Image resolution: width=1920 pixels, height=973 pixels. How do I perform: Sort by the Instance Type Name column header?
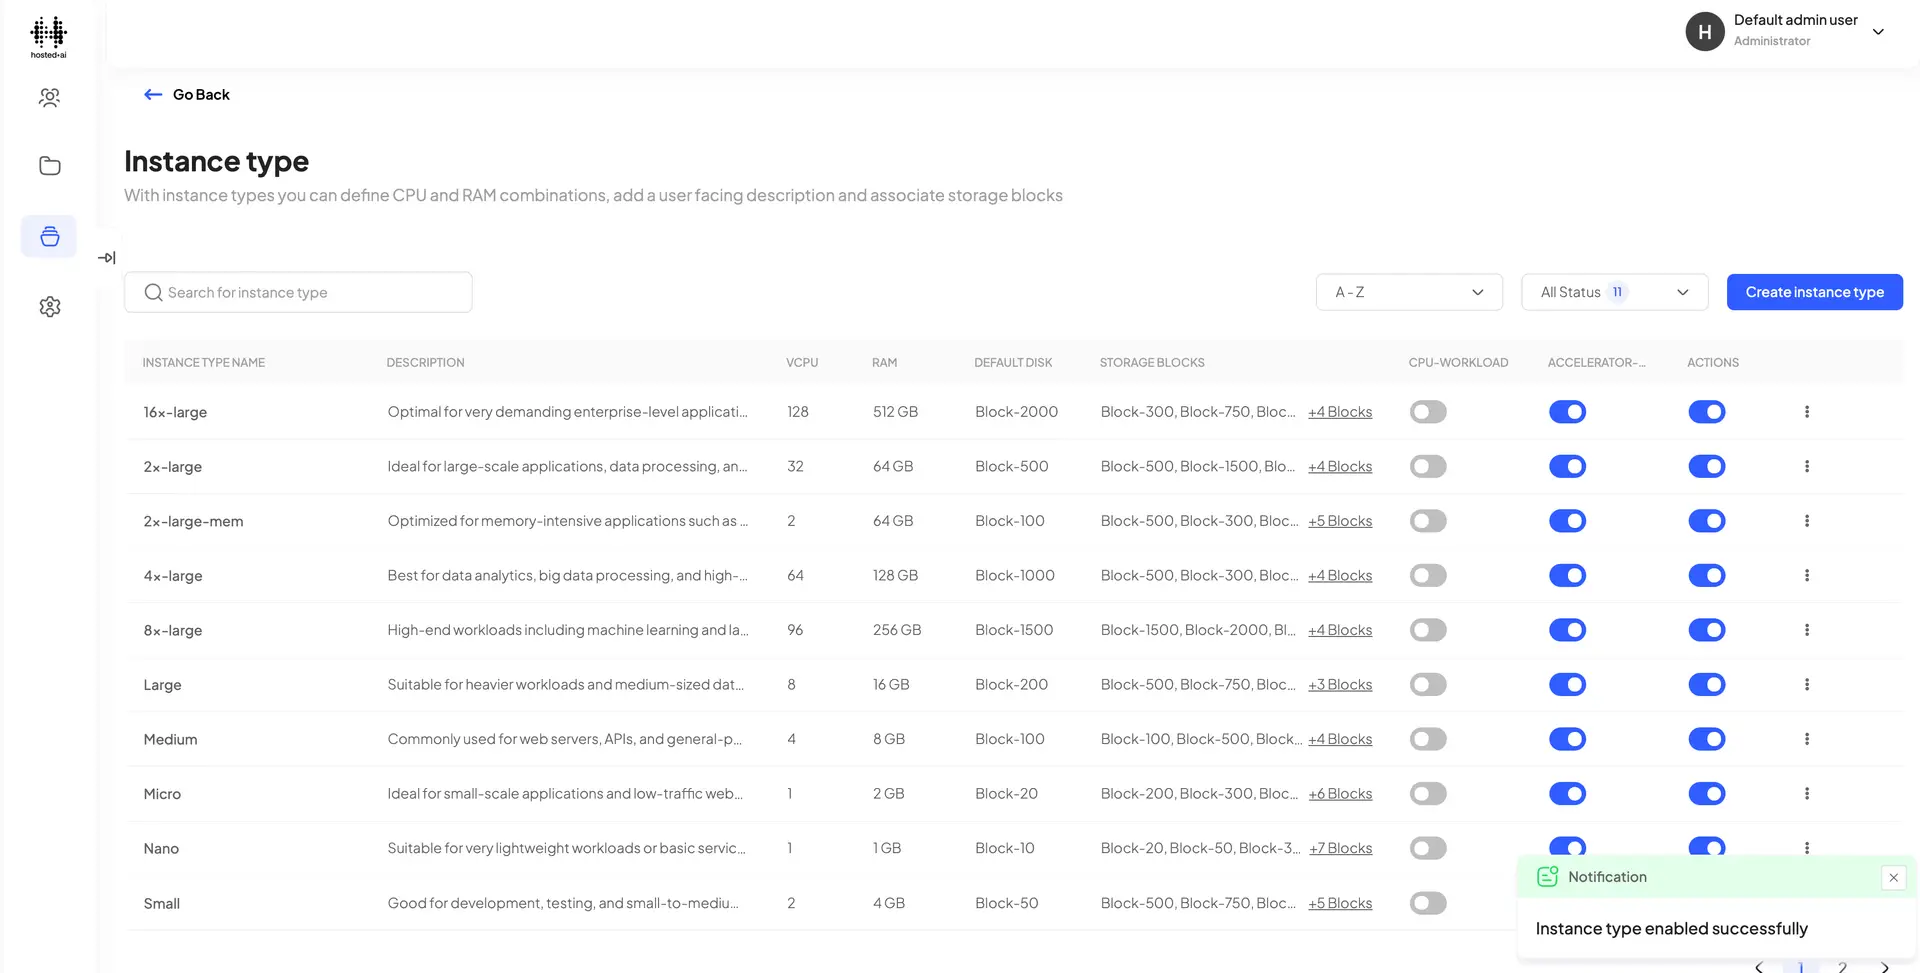click(203, 362)
